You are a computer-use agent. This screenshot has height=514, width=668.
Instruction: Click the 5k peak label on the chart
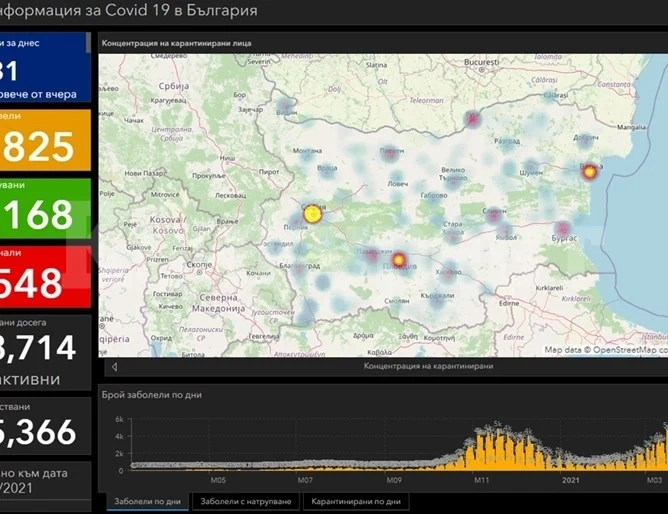point(498,423)
